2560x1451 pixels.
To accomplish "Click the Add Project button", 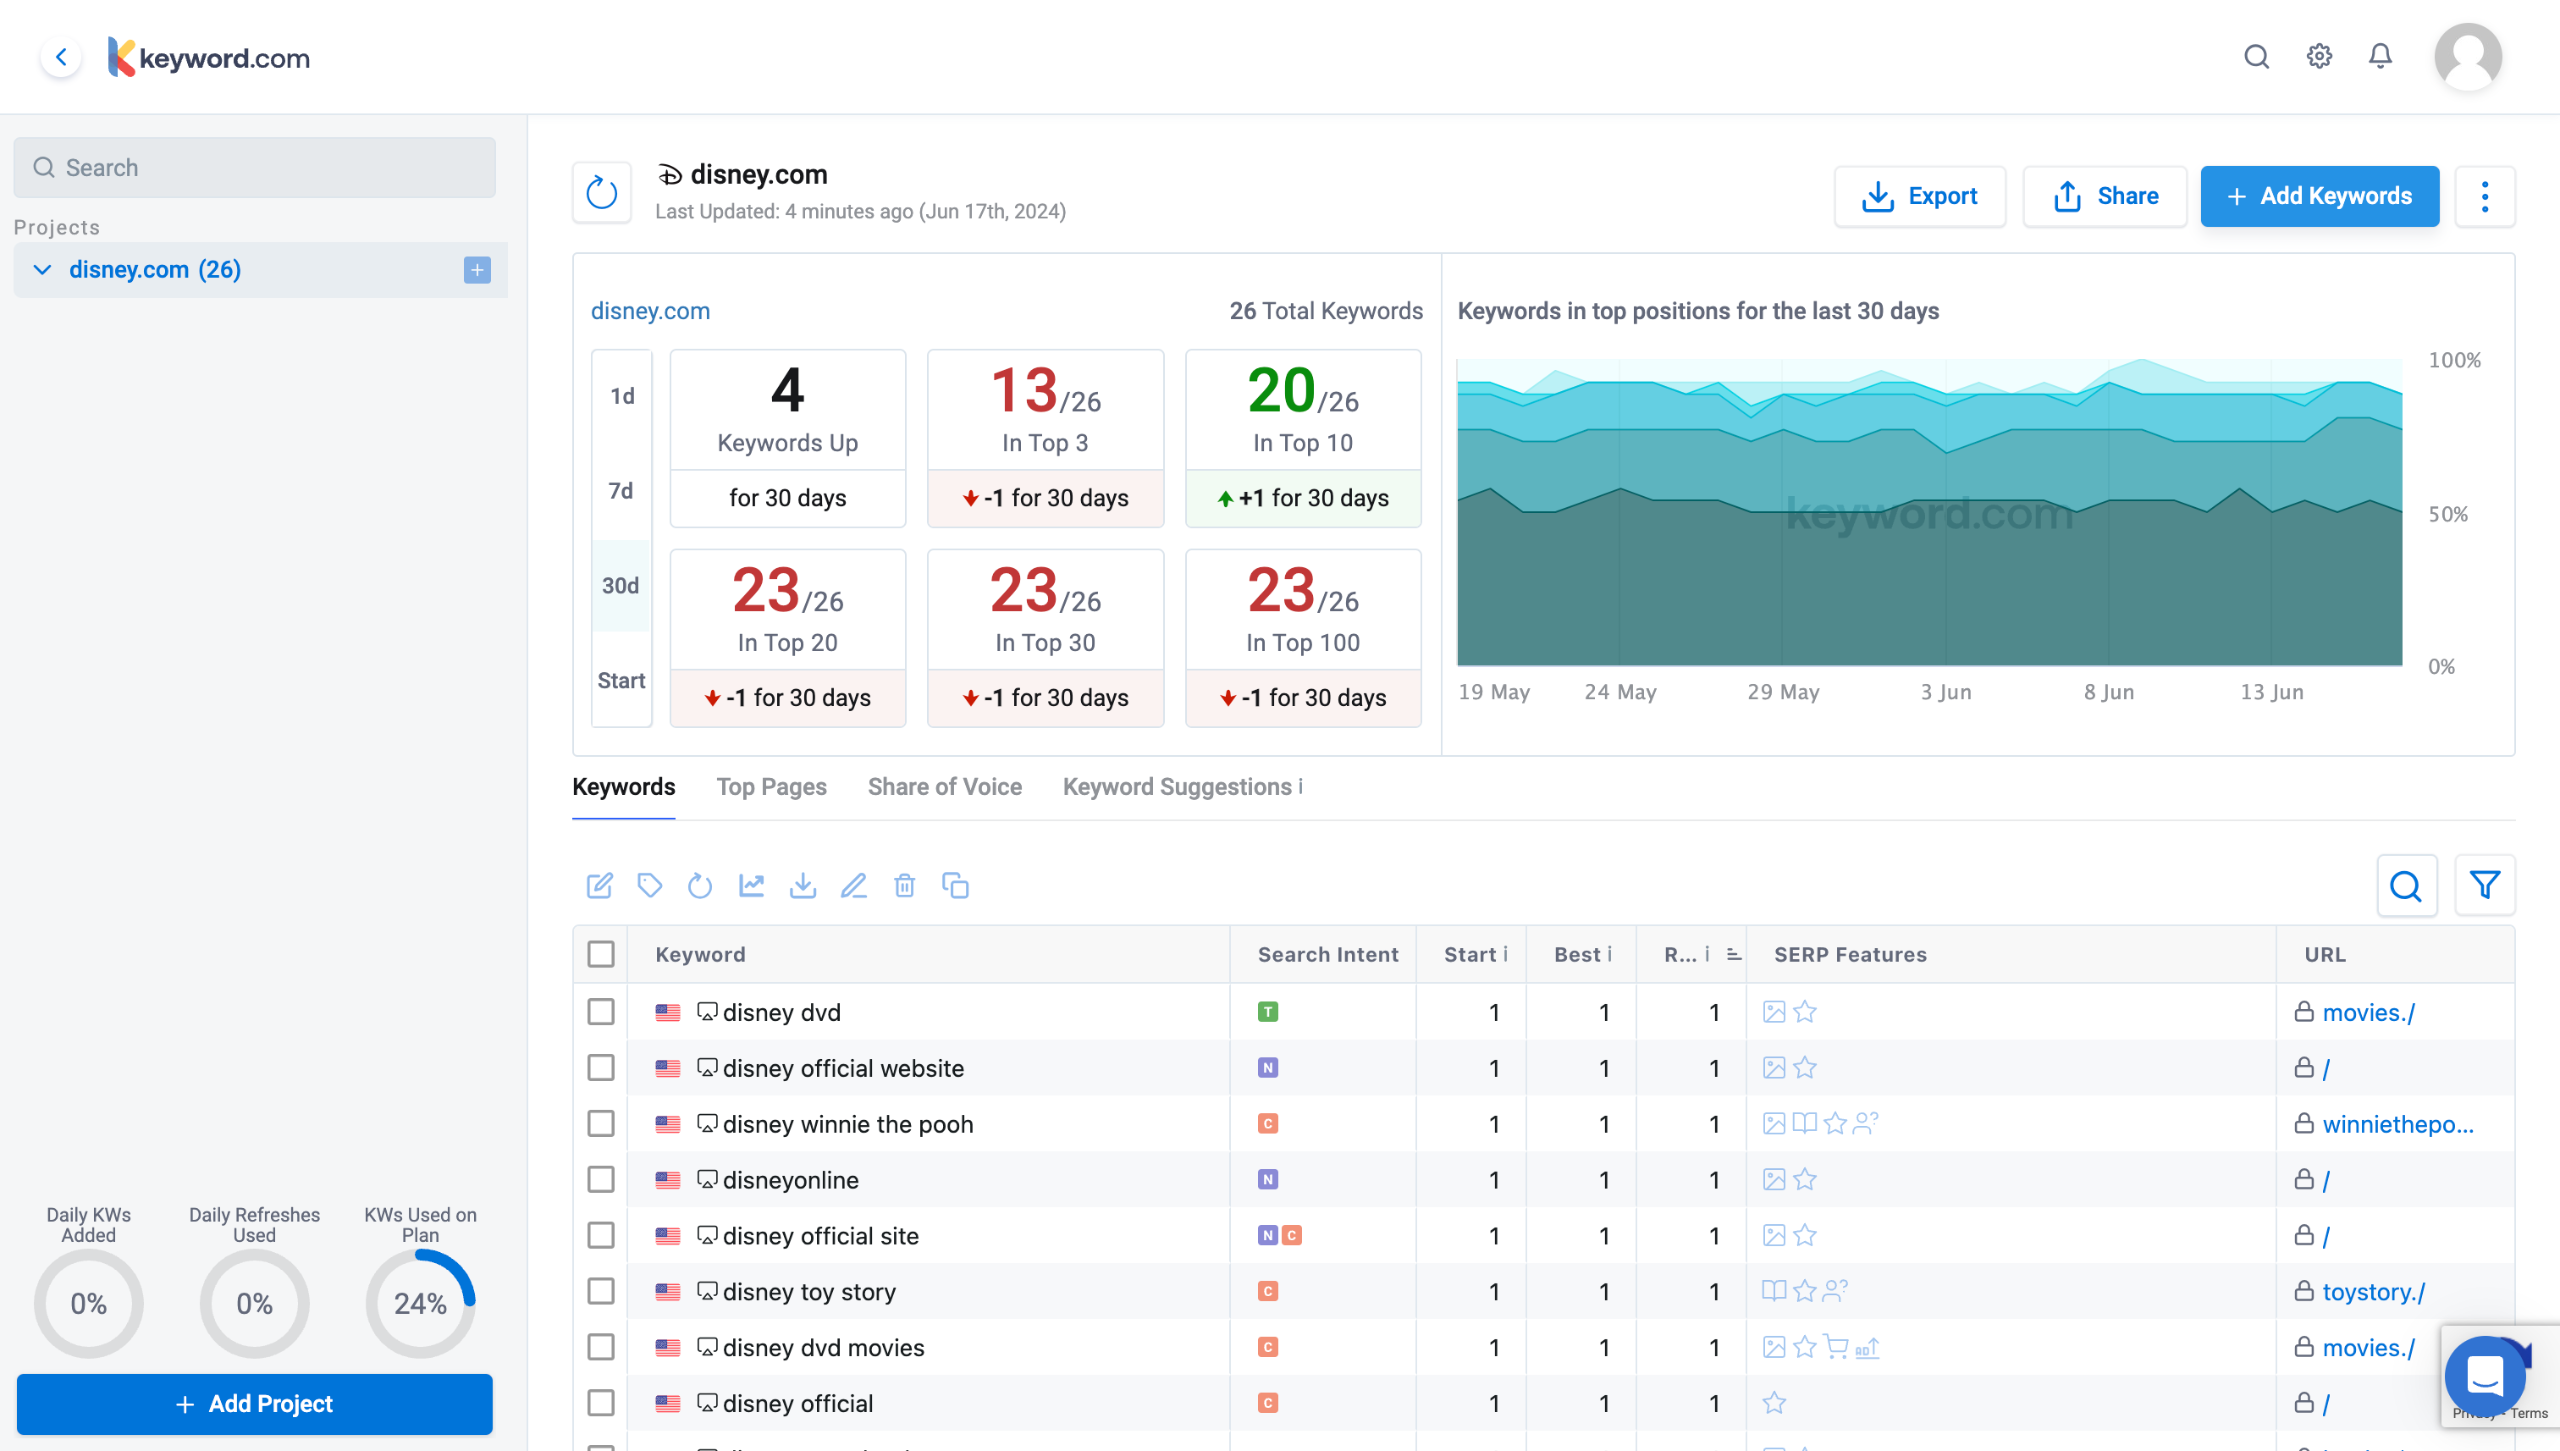I will (255, 1404).
